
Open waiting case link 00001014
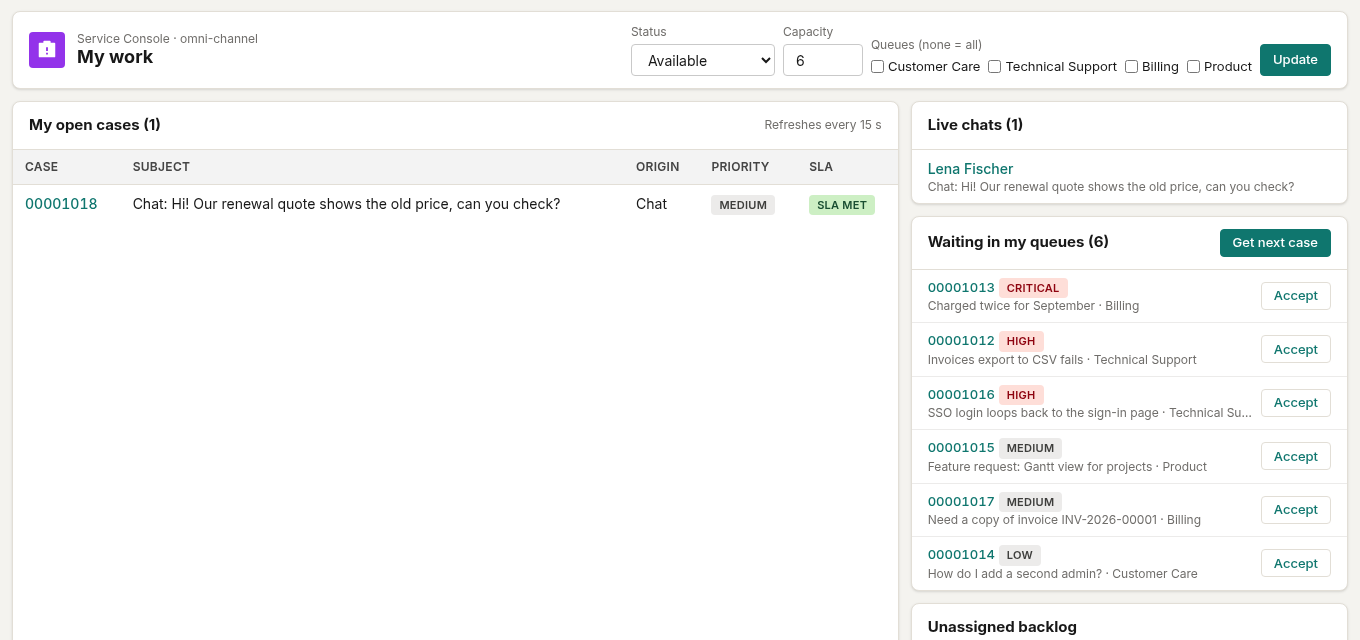(961, 555)
